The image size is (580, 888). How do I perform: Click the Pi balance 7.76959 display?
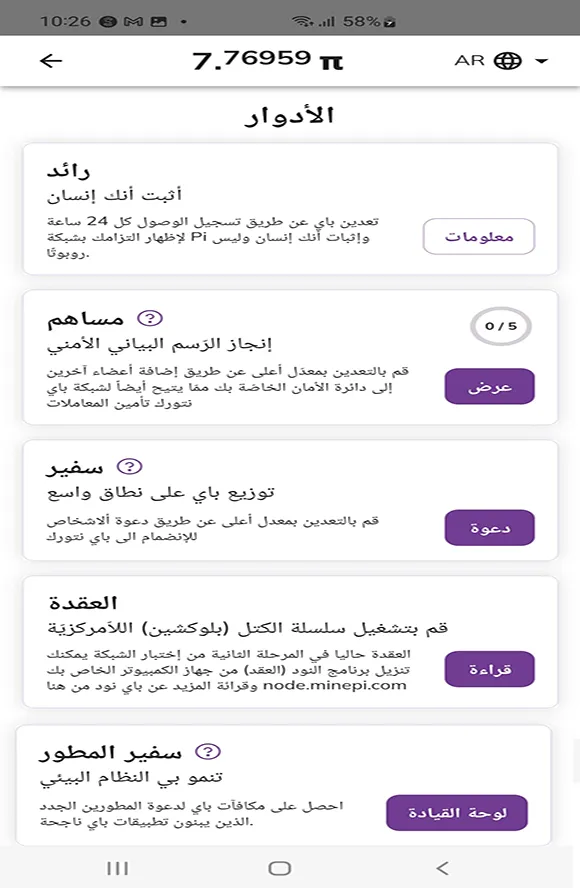(268, 60)
